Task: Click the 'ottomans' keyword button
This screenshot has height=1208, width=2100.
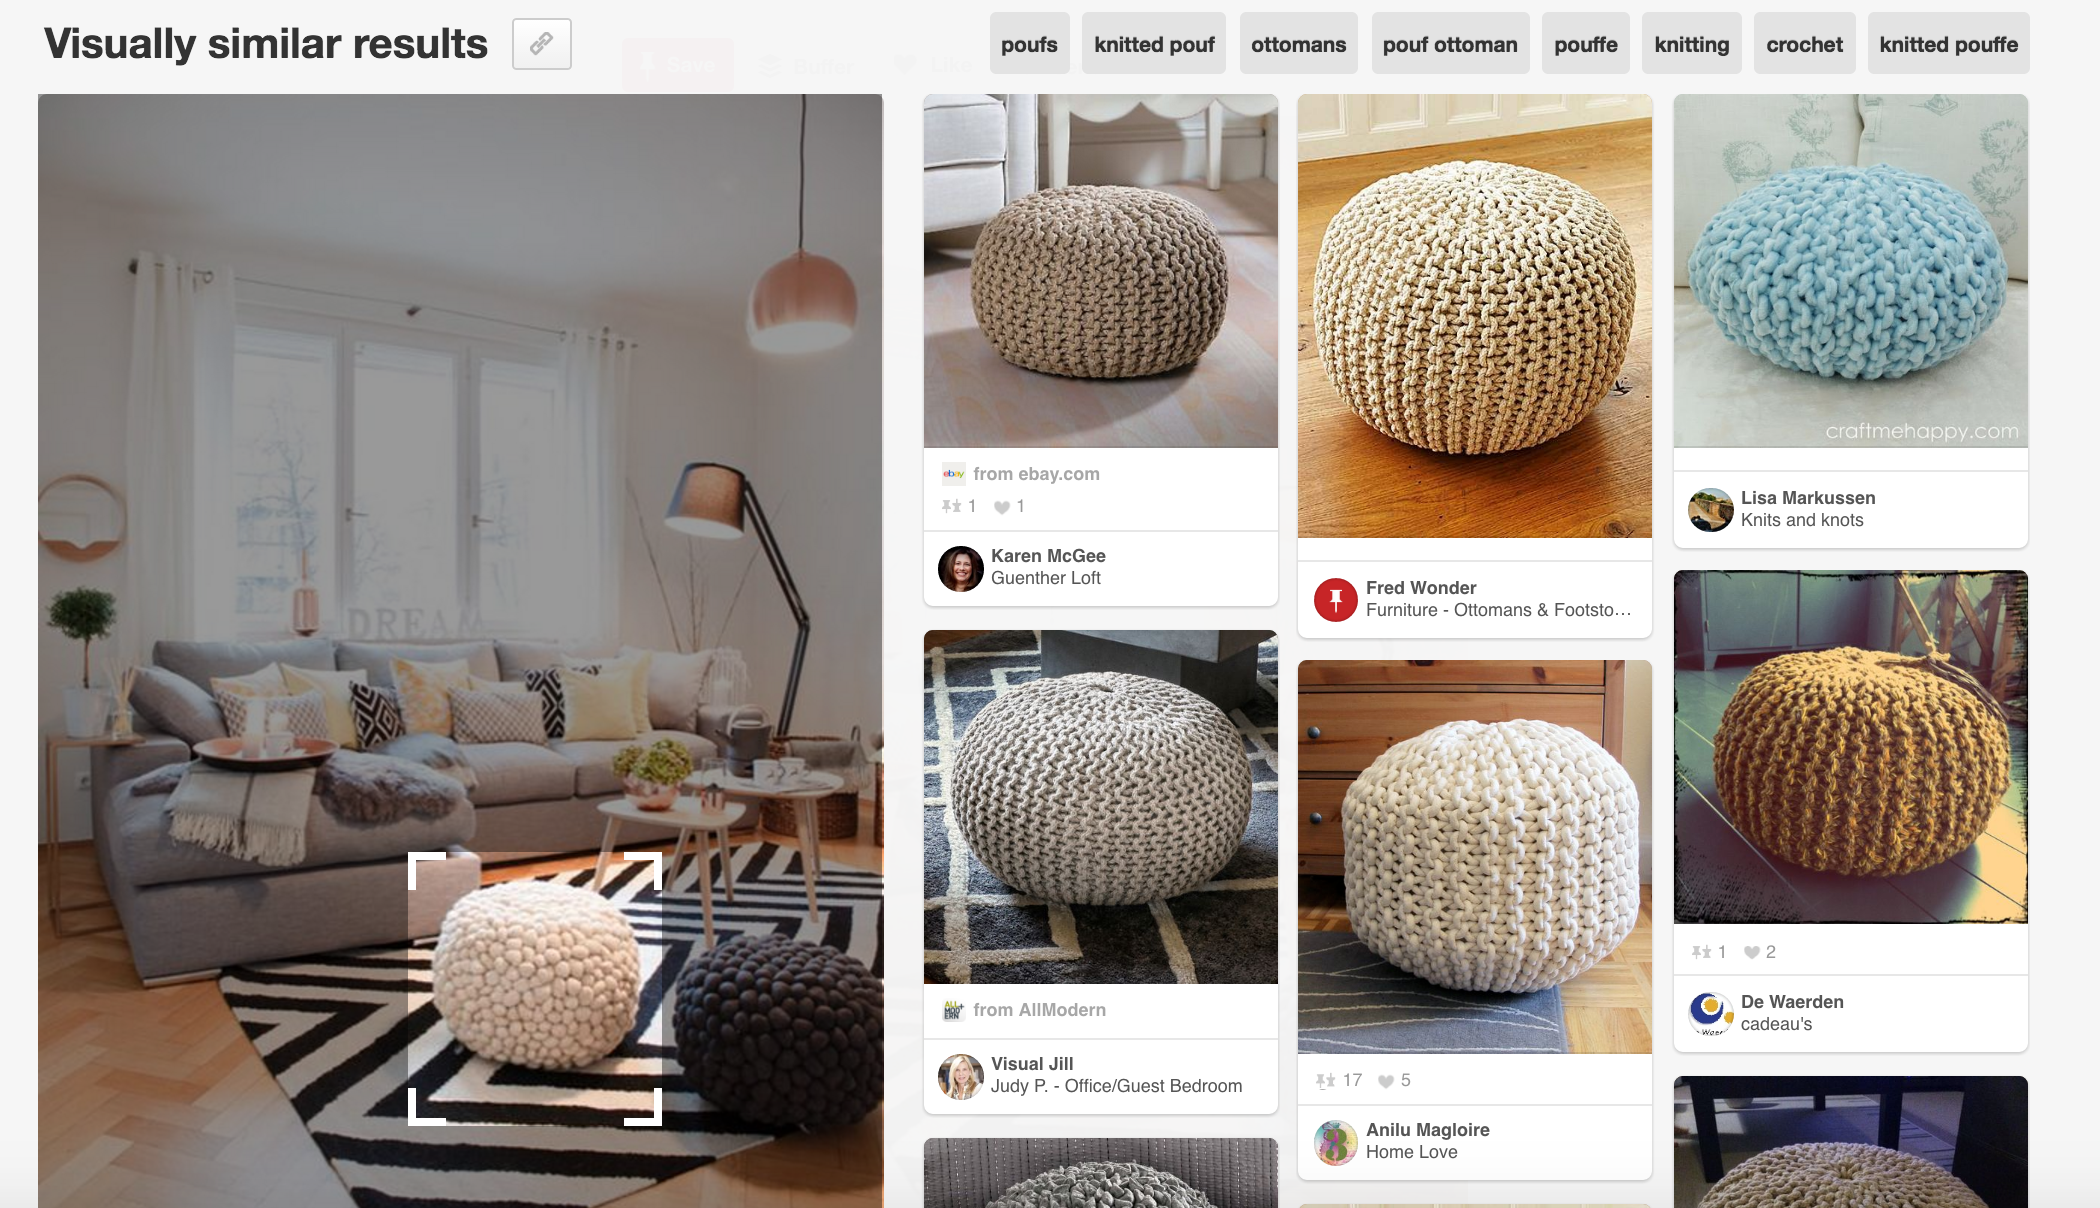Action: pos(1298,45)
